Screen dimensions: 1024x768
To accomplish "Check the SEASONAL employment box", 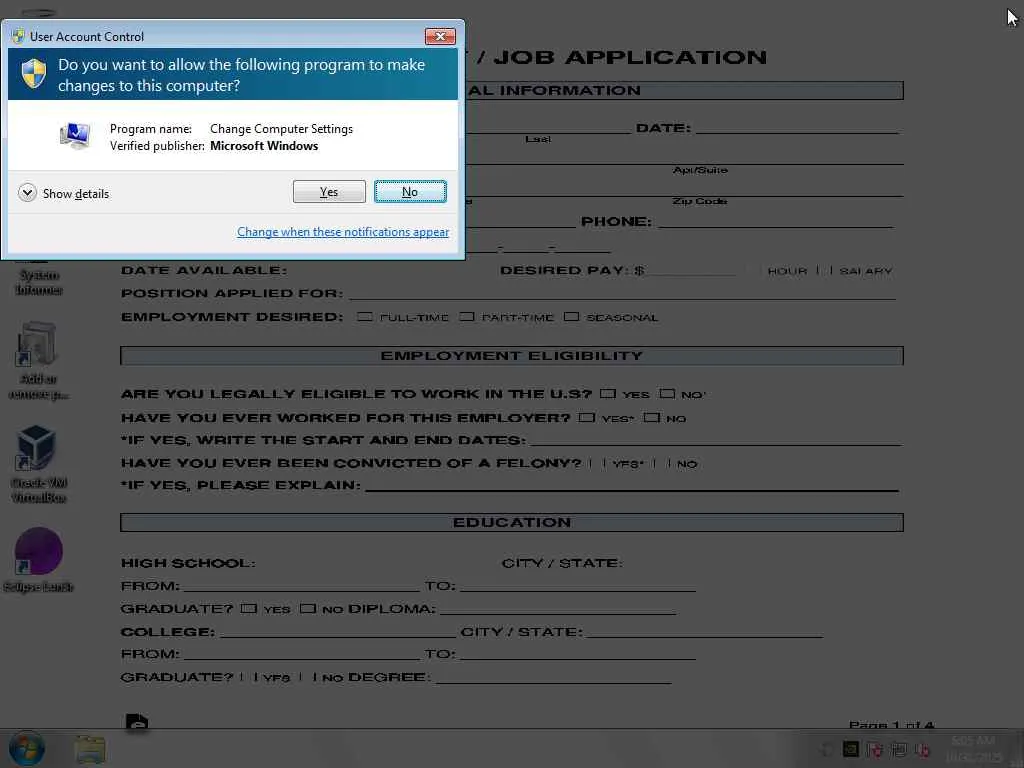I will point(571,317).
